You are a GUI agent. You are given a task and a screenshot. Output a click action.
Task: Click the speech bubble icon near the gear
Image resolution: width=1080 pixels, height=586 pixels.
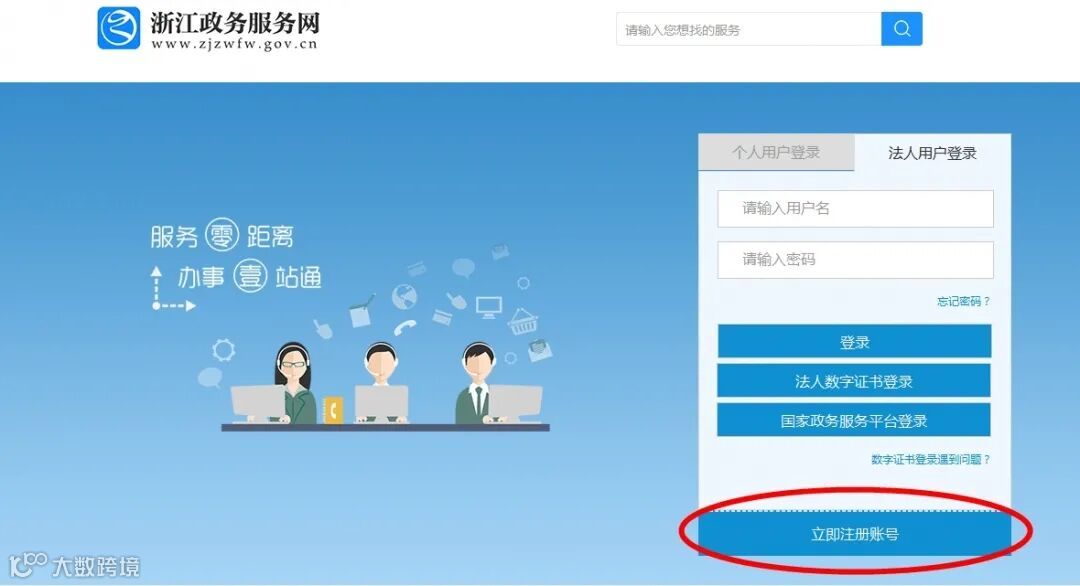(x=210, y=377)
